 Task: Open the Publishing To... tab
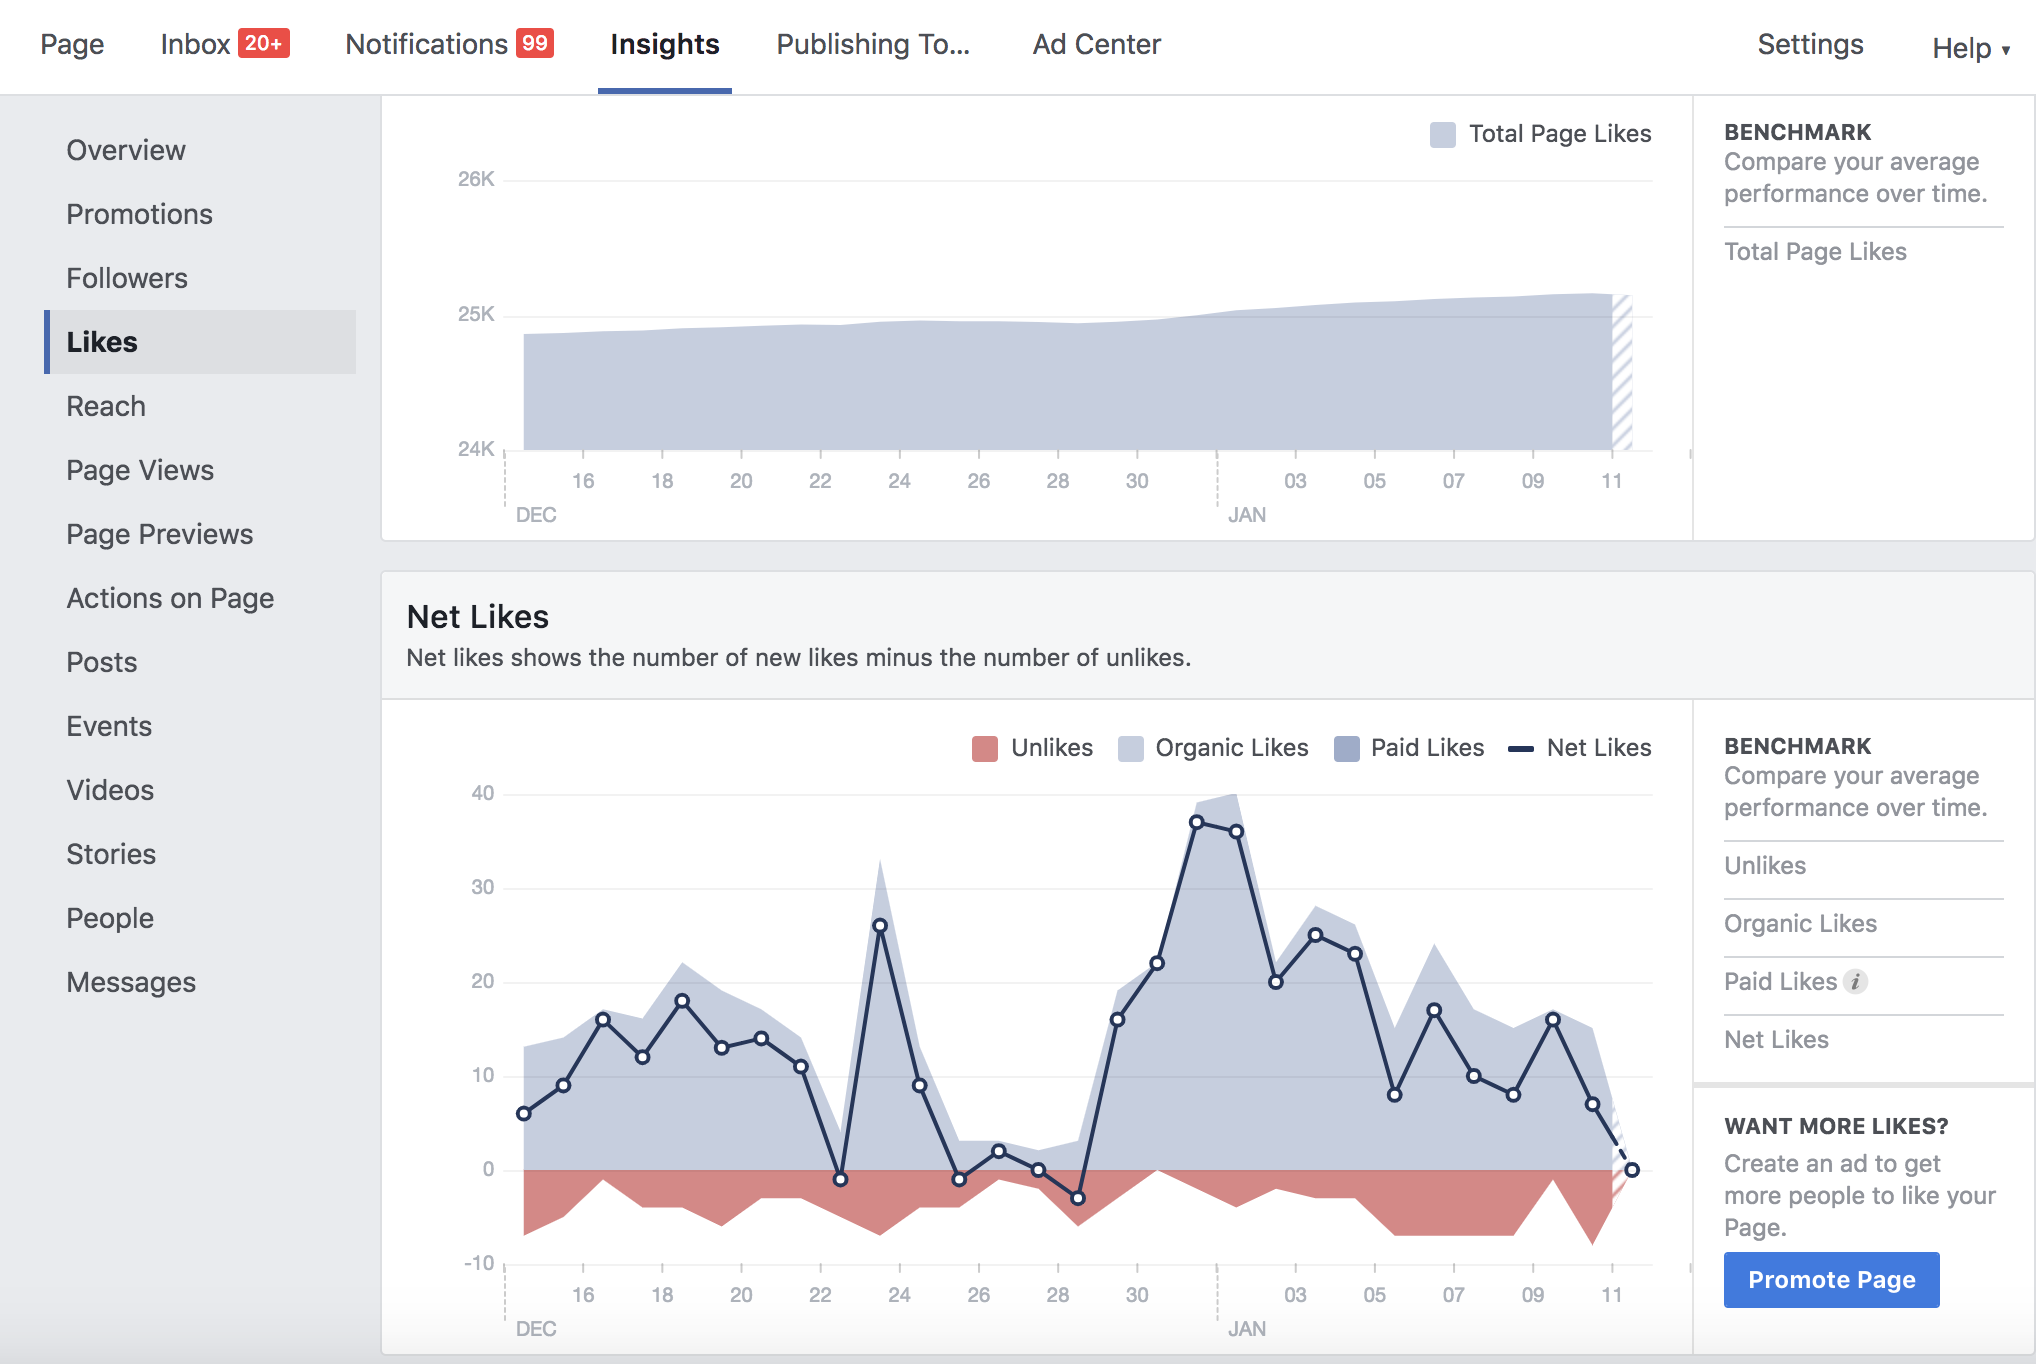tap(873, 44)
